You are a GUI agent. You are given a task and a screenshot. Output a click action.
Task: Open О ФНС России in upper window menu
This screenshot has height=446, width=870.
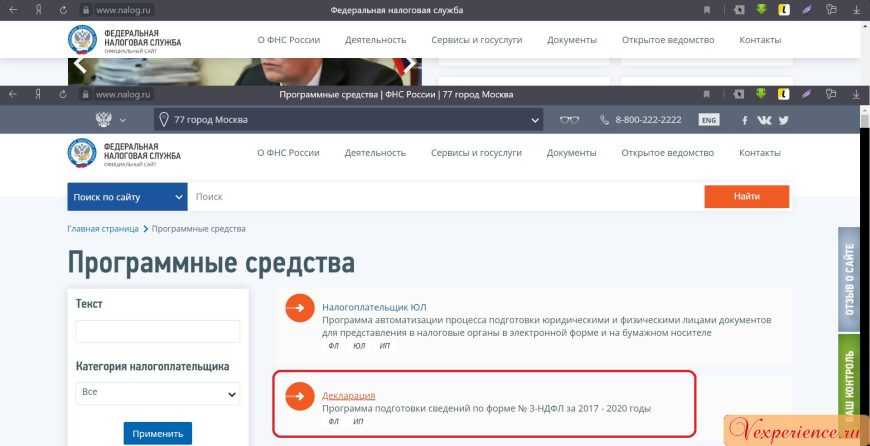pyautogui.click(x=289, y=40)
